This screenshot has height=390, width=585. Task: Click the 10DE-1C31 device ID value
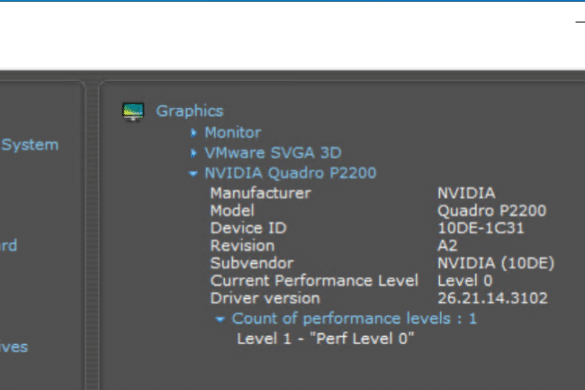pos(481,228)
